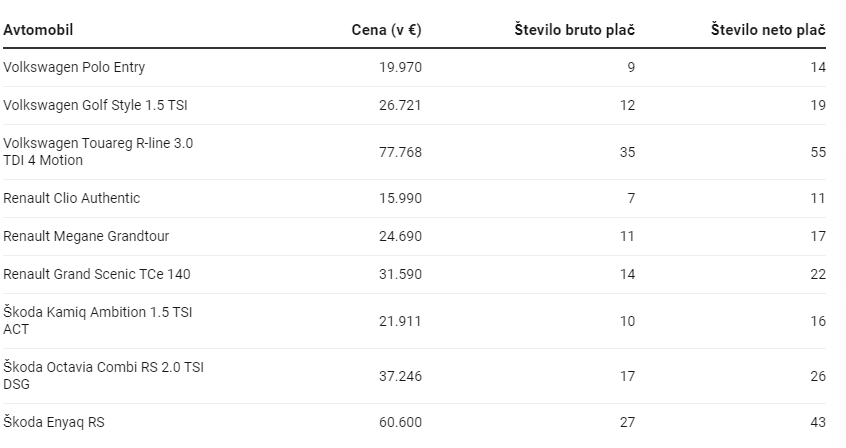The image size is (846, 448).
Task: Select the Volkswagen Polo Entry row
Action: 414,67
